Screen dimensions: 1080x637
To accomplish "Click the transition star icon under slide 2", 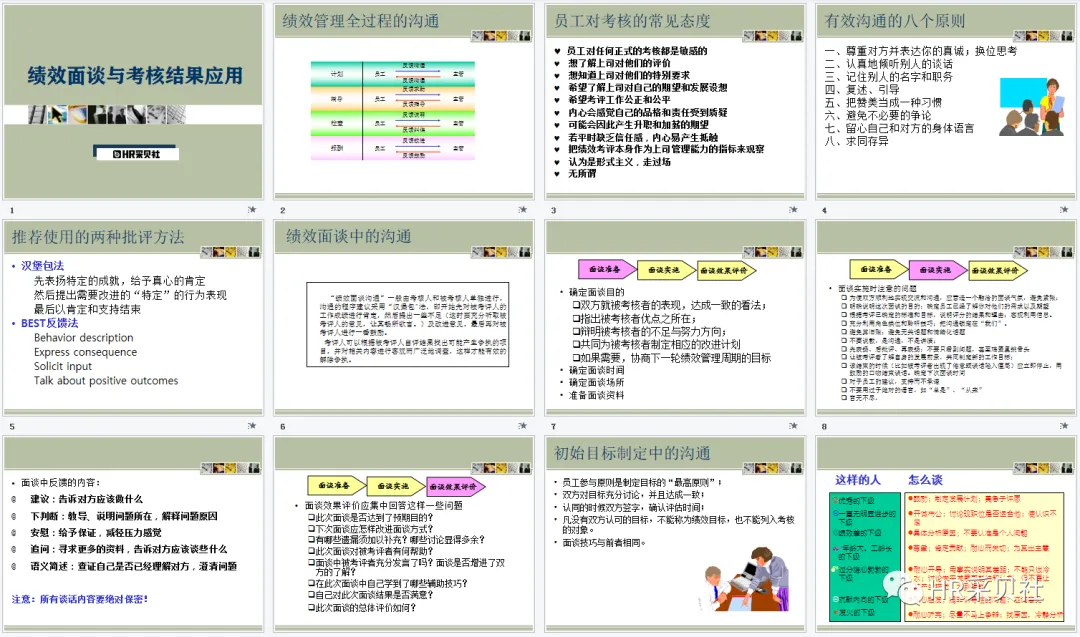I will coord(523,209).
